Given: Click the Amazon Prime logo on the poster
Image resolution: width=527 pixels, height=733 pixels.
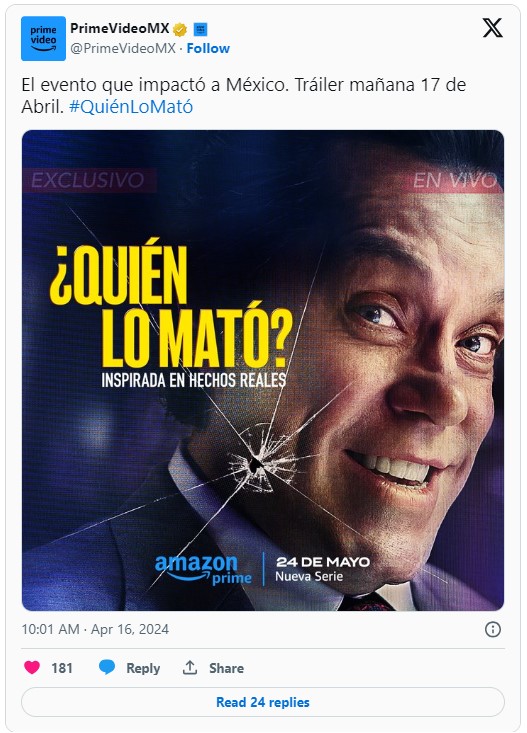Looking at the screenshot, I should (203, 569).
